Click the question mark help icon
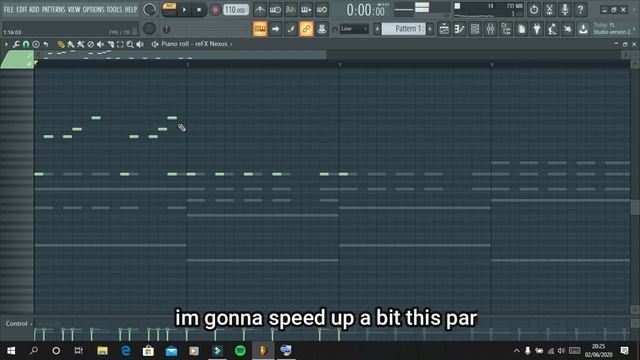This screenshot has width=640, height=360. coord(580,10)
